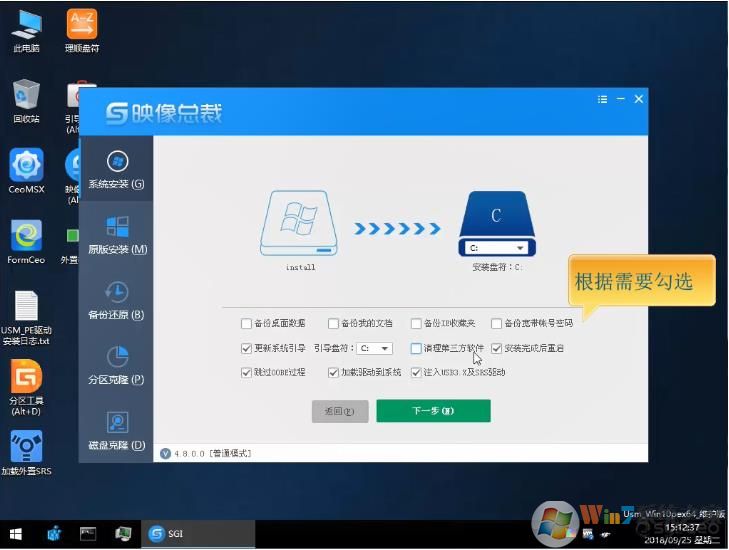The width and height of the screenshot is (729, 550).
Task: Open USM_PE驱动安装日志.txt file
Action: point(26,318)
